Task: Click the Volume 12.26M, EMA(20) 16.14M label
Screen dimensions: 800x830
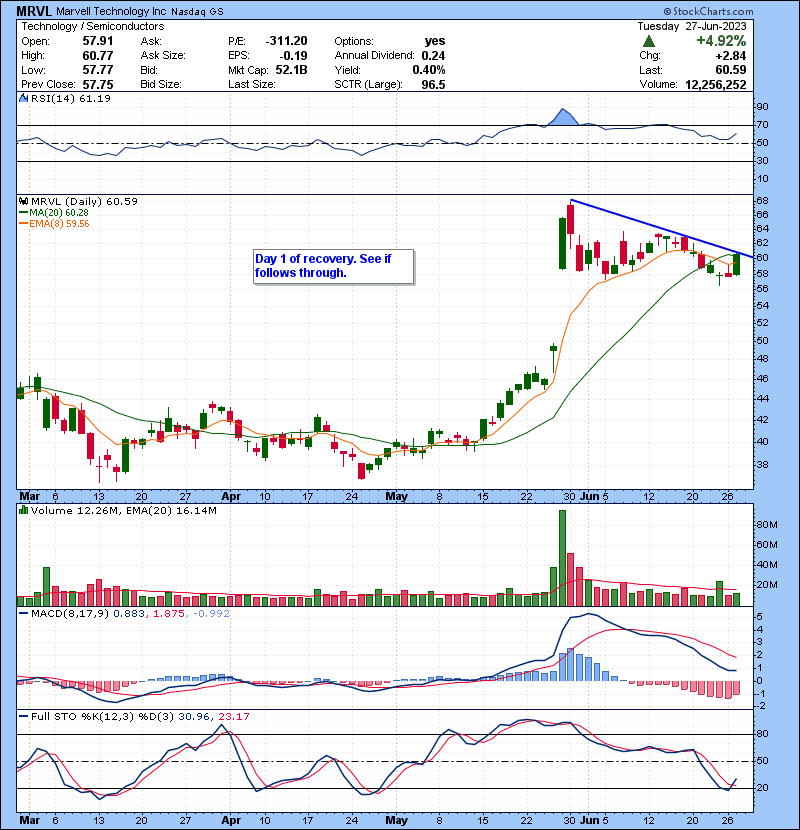Action: point(123,510)
